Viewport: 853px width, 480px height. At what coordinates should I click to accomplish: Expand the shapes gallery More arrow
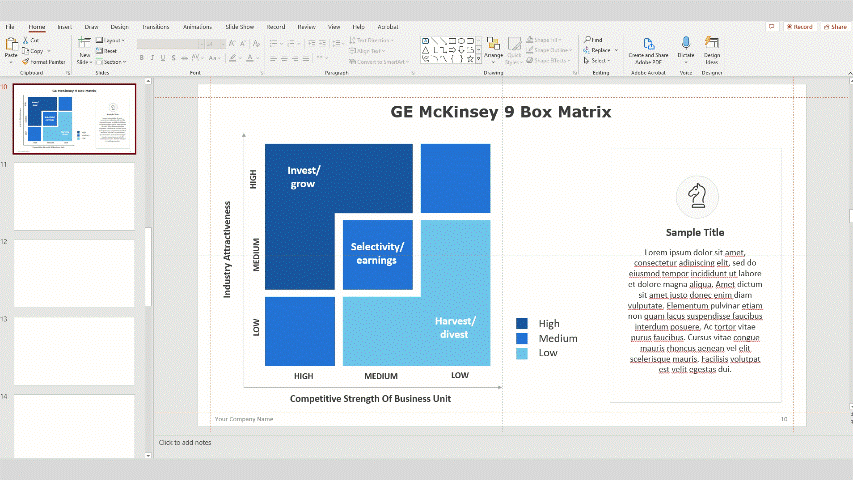point(478,58)
